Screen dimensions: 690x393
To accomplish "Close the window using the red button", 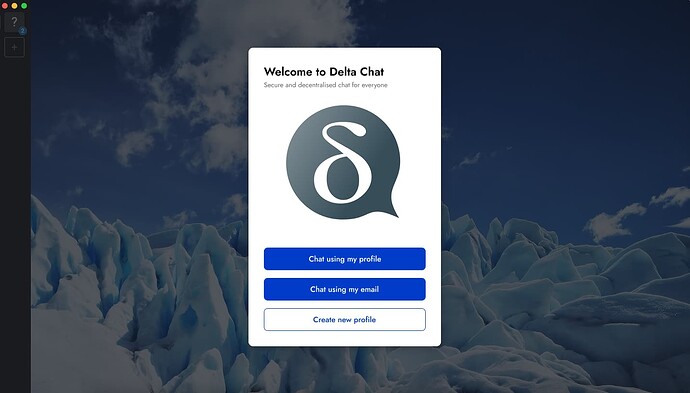I will pos(5,6).
